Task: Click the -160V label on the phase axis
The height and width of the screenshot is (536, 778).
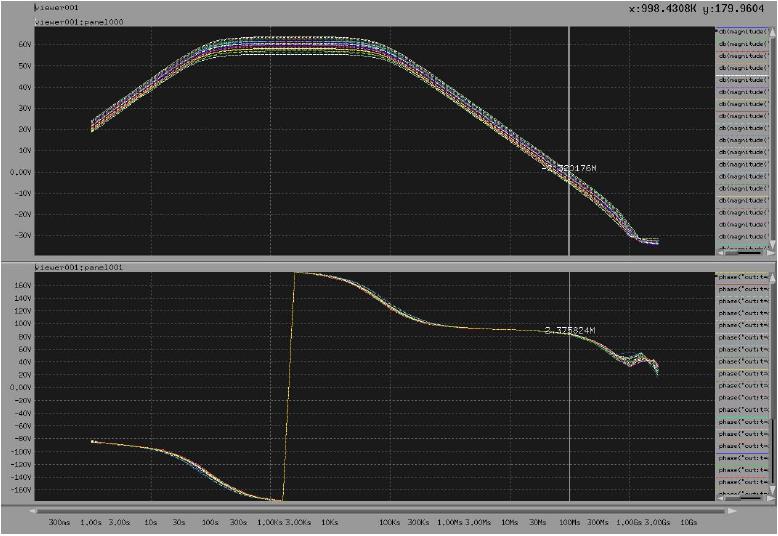Action: click(22, 490)
